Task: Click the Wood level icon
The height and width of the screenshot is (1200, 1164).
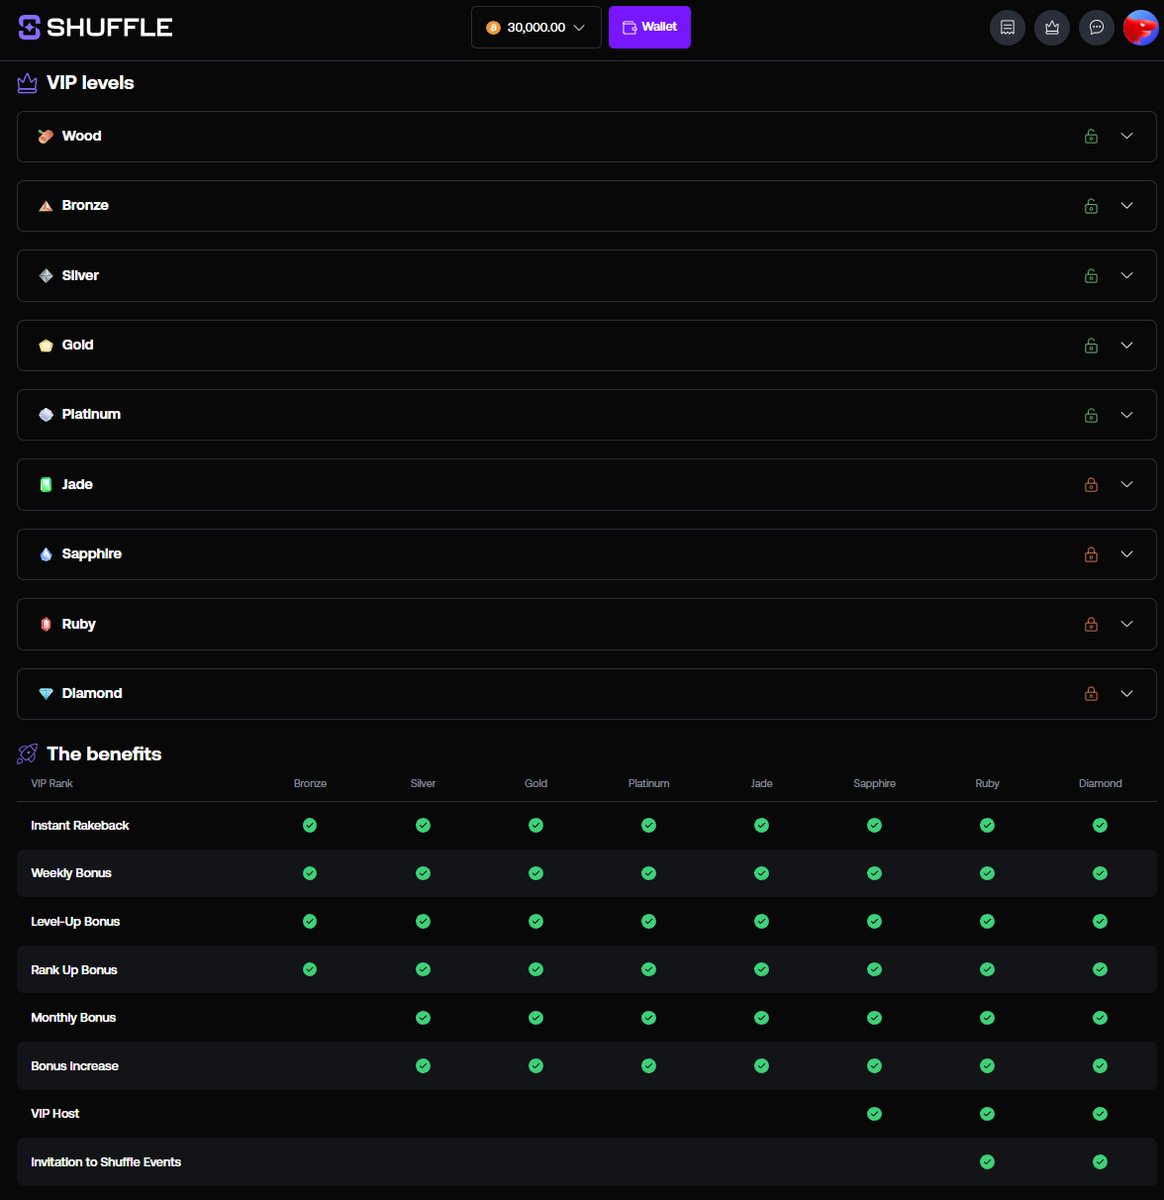Action: 46,136
